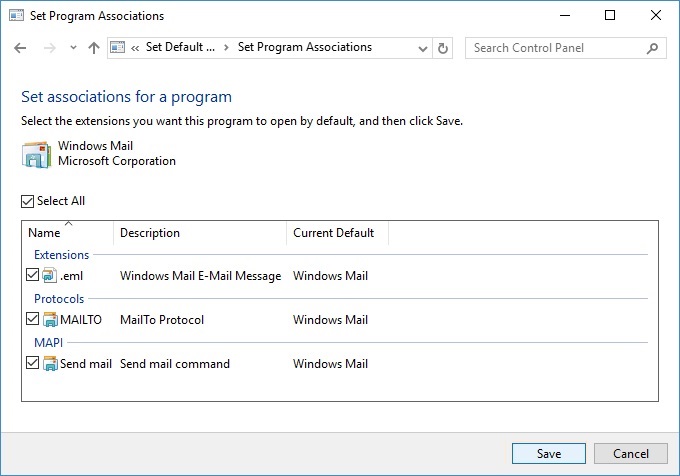Expand the address bar history dropdown
The width and height of the screenshot is (680, 476).
coord(423,48)
